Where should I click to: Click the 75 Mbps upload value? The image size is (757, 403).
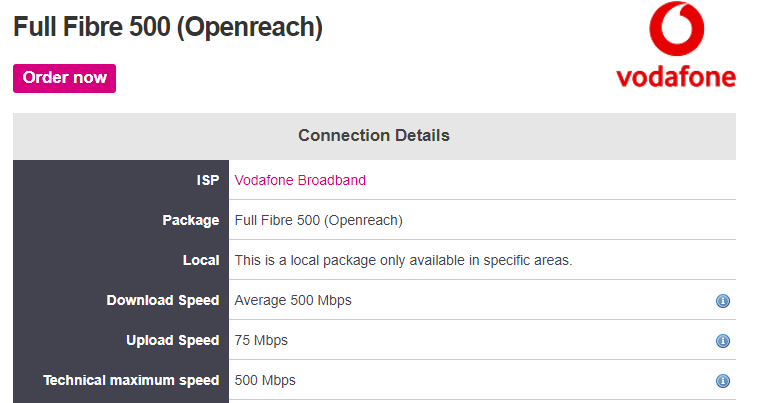click(x=261, y=340)
